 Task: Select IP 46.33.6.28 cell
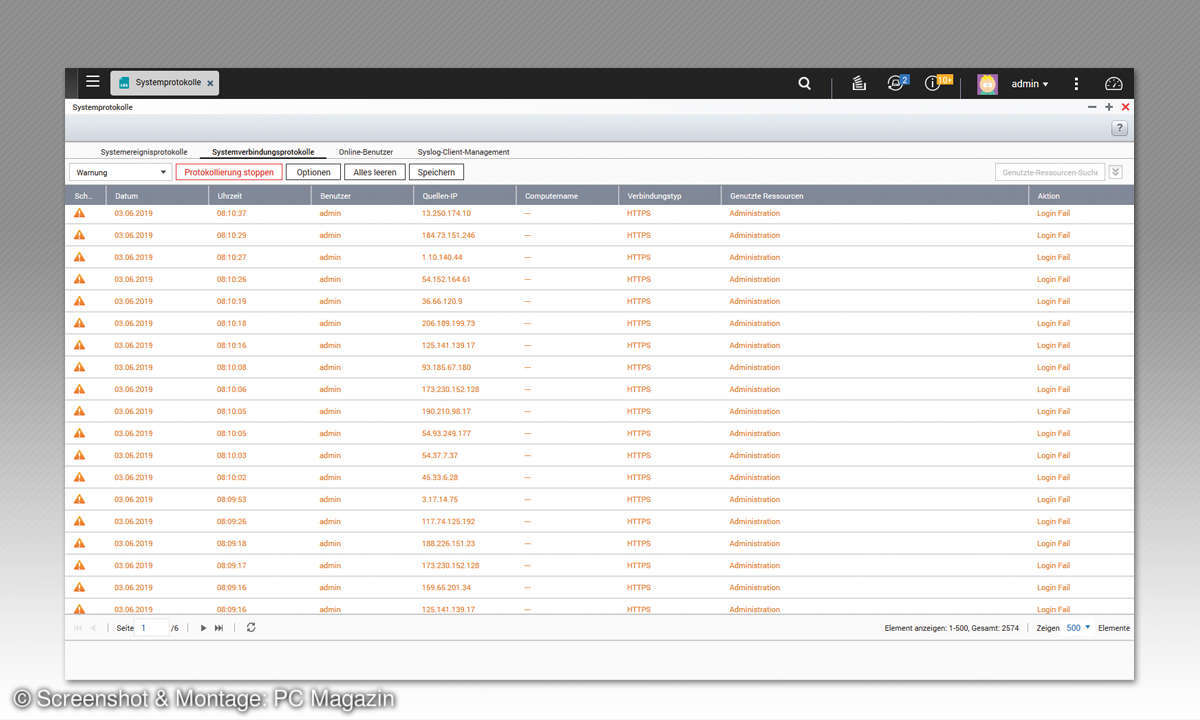440,477
